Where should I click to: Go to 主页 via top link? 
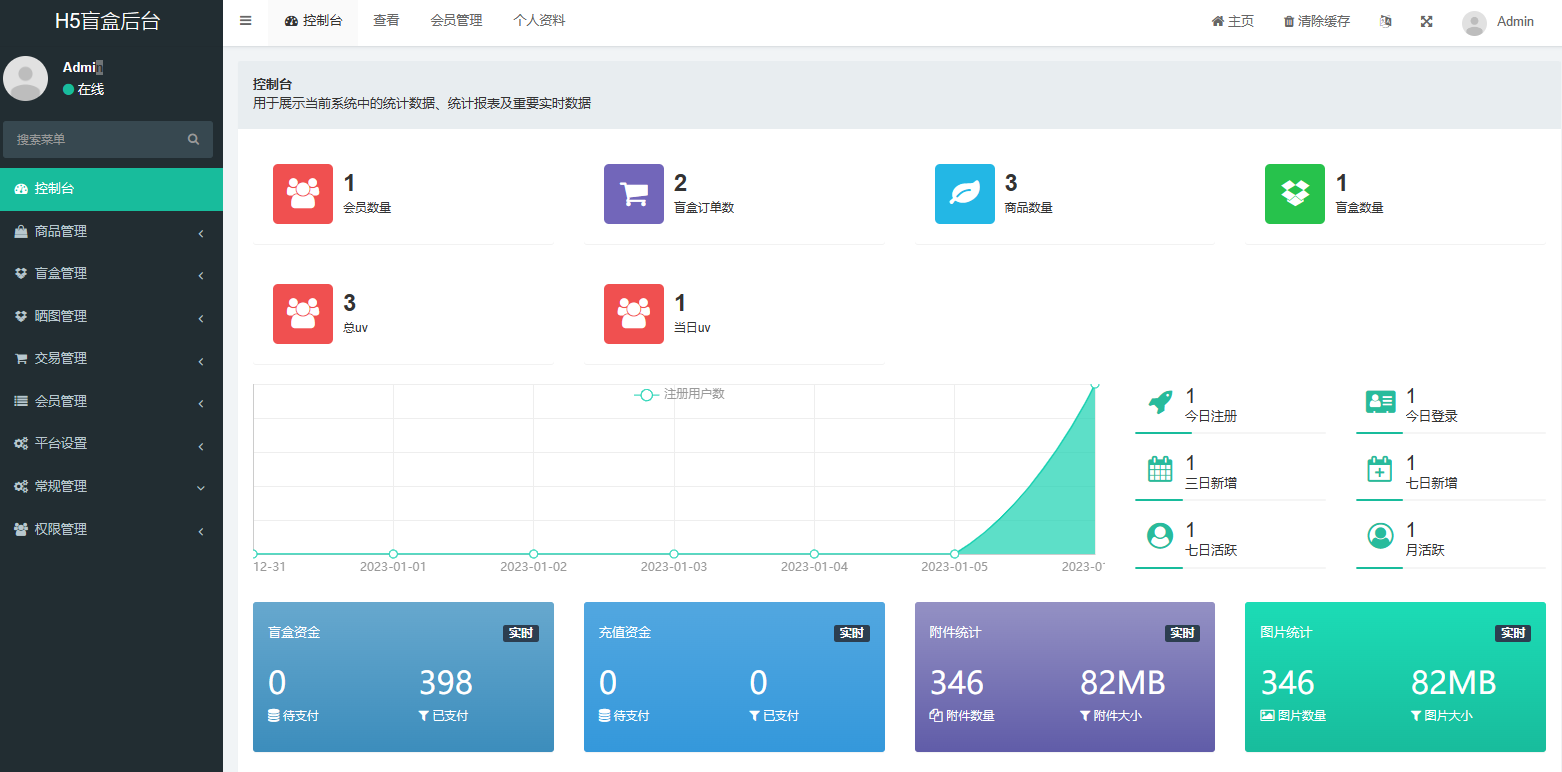pyautogui.click(x=1233, y=22)
